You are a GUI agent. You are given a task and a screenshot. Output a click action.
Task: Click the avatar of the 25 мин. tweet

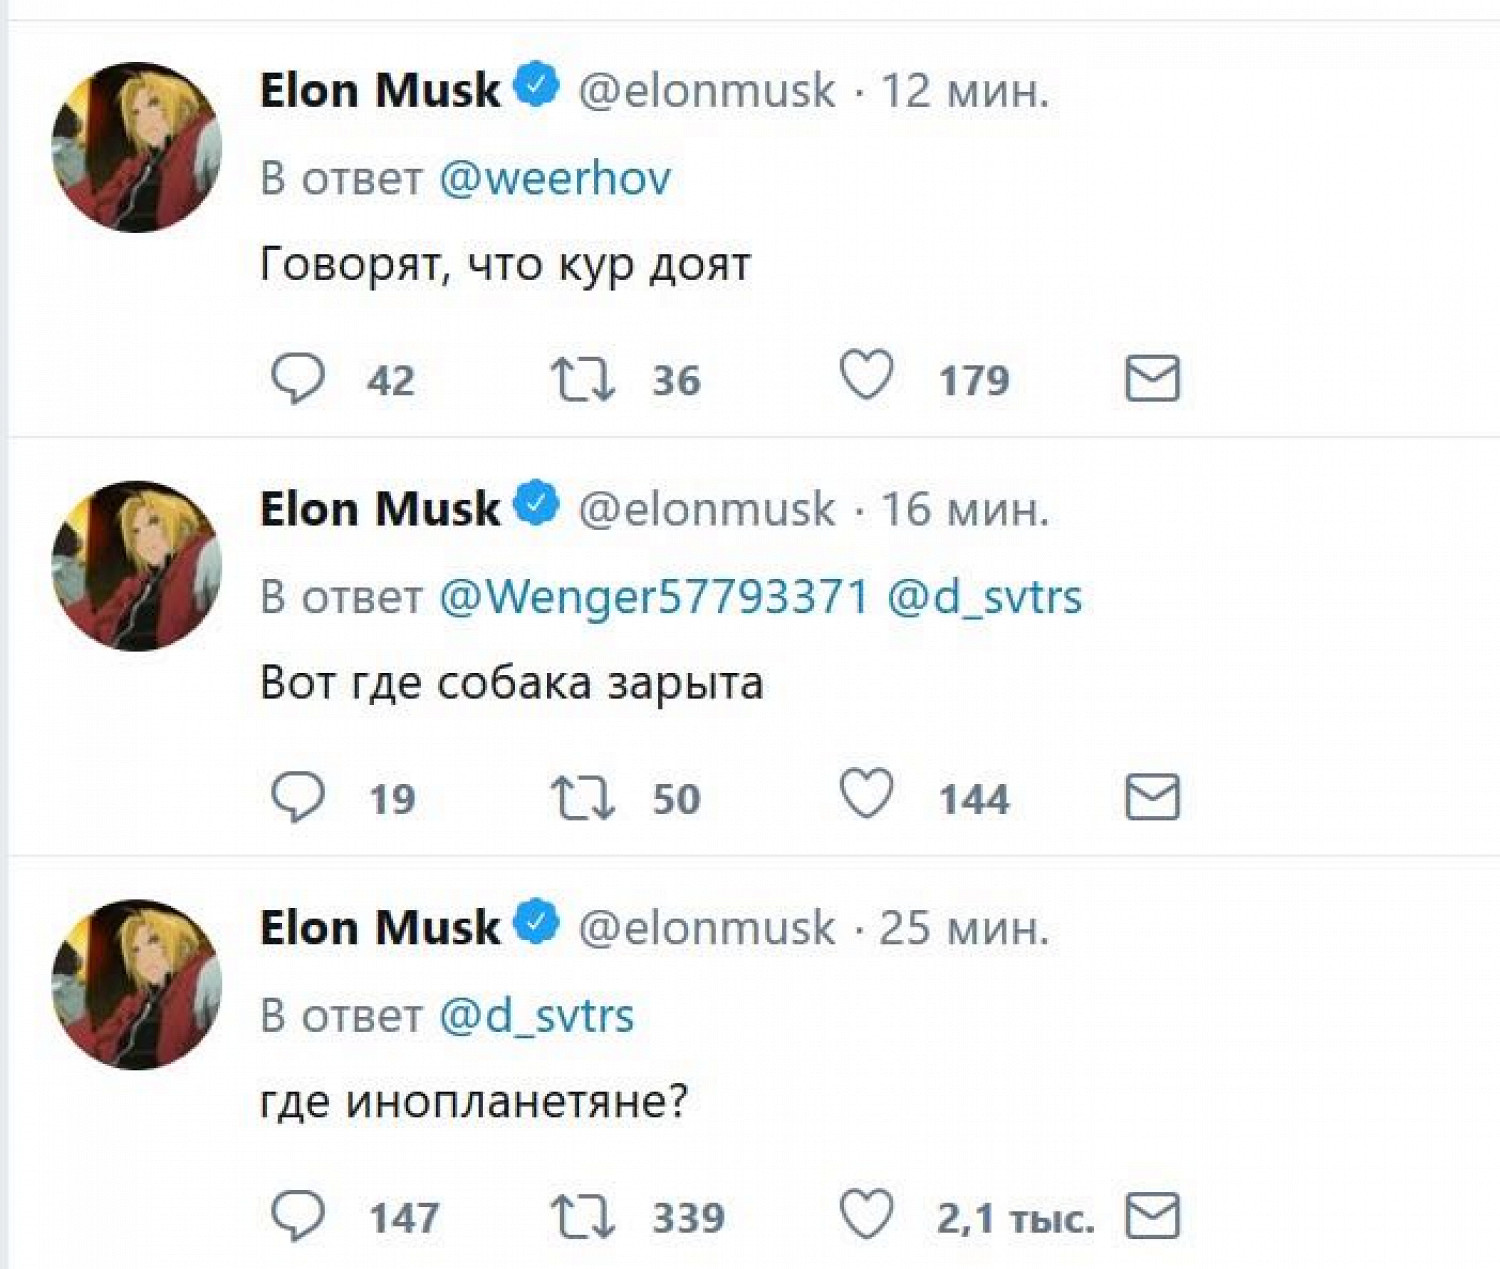(x=137, y=985)
